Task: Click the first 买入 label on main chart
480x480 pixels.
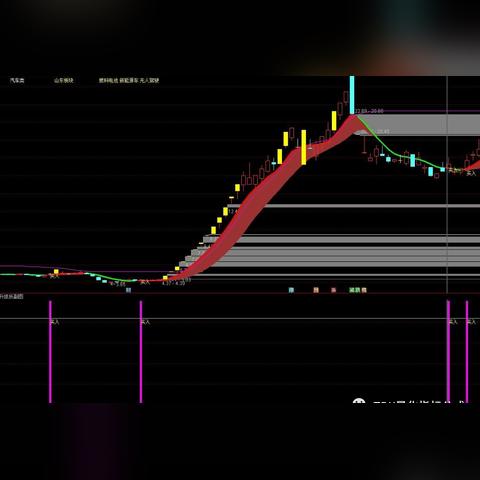Action: click(x=54, y=276)
